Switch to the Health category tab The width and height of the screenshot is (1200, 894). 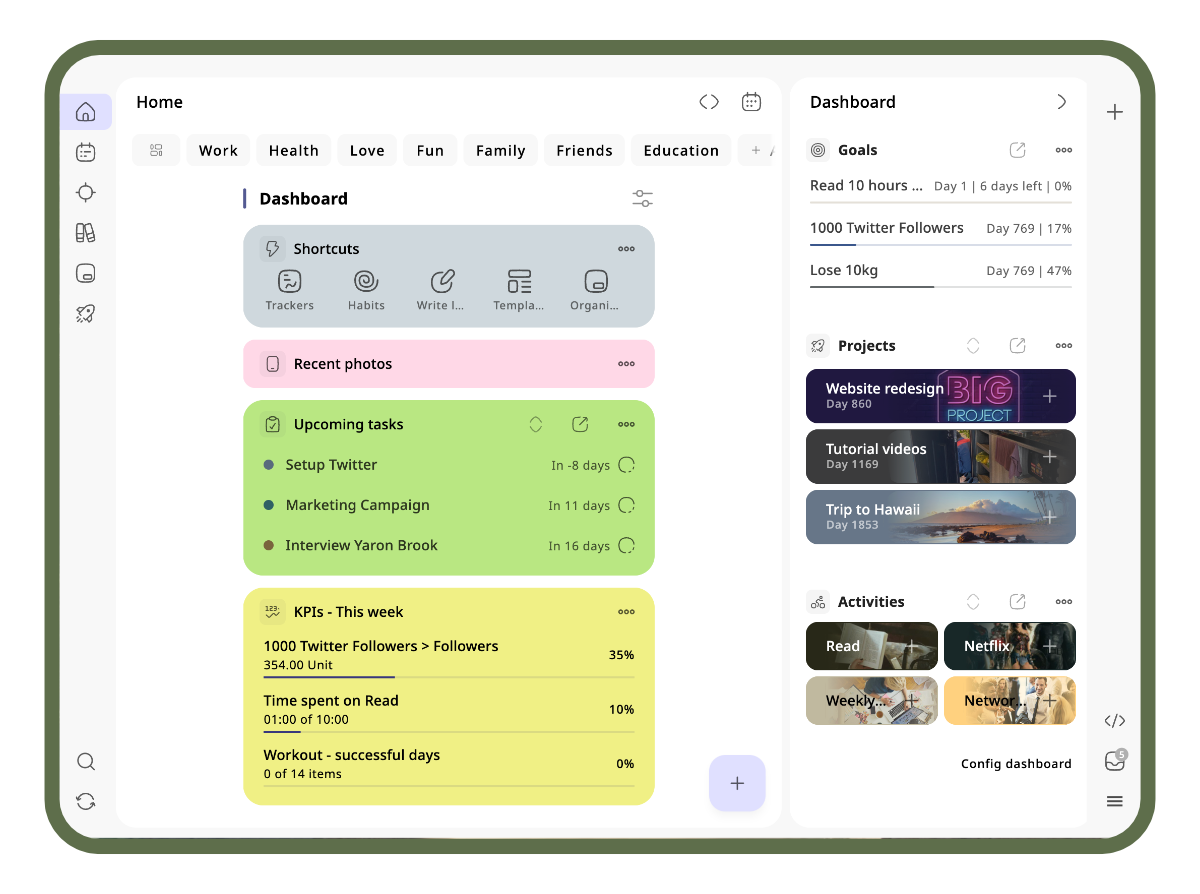click(x=293, y=149)
